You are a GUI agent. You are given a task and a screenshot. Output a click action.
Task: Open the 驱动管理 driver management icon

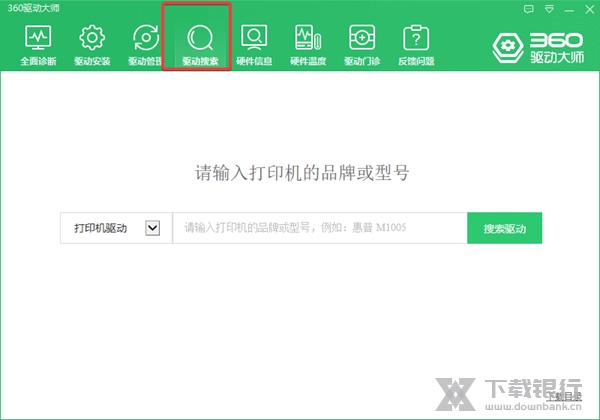point(145,45)
